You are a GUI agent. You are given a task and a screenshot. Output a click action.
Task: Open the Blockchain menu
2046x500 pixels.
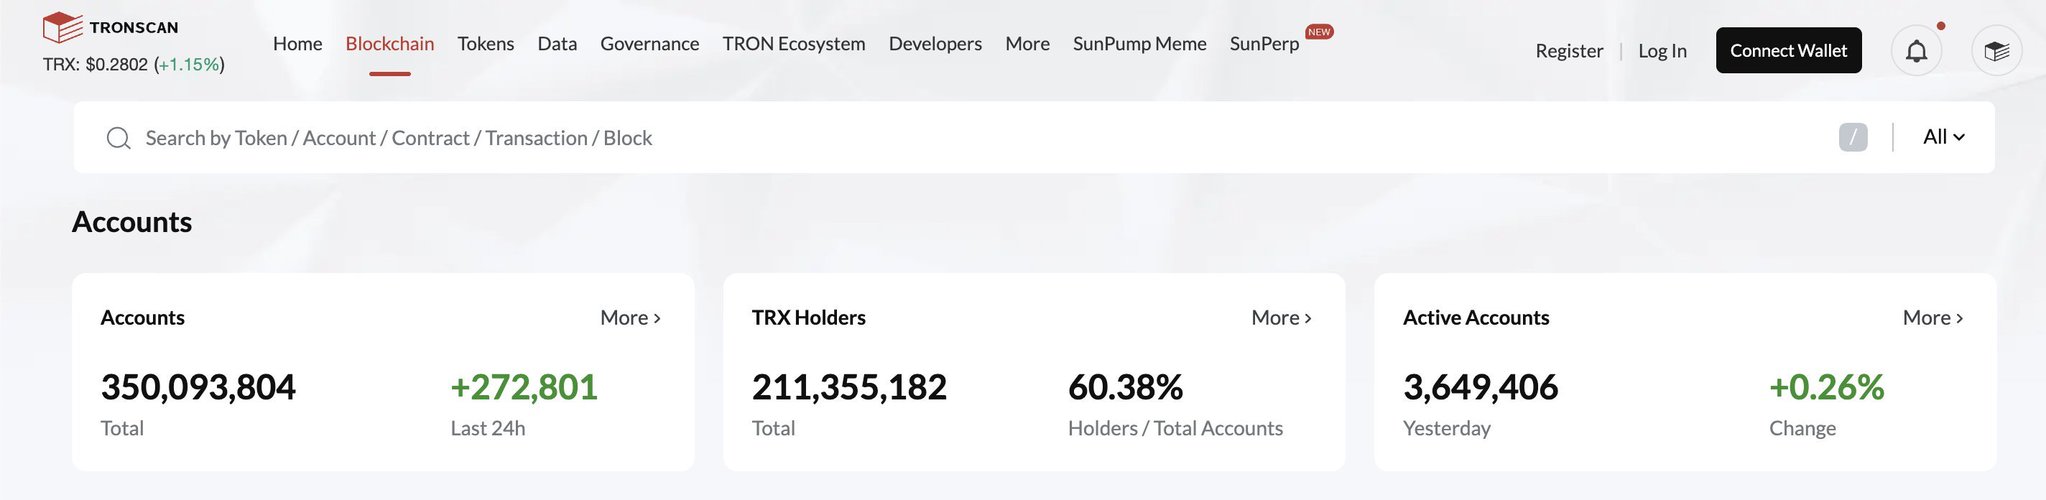pos(389,44)
